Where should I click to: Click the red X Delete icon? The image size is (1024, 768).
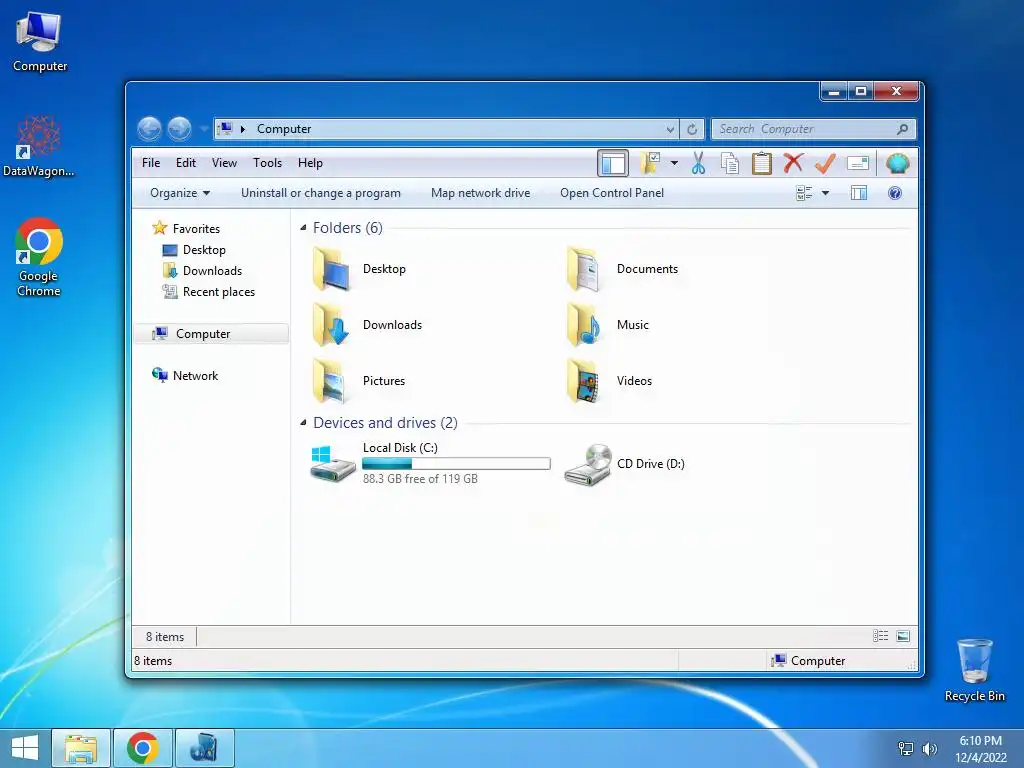(x=793, y=163)
